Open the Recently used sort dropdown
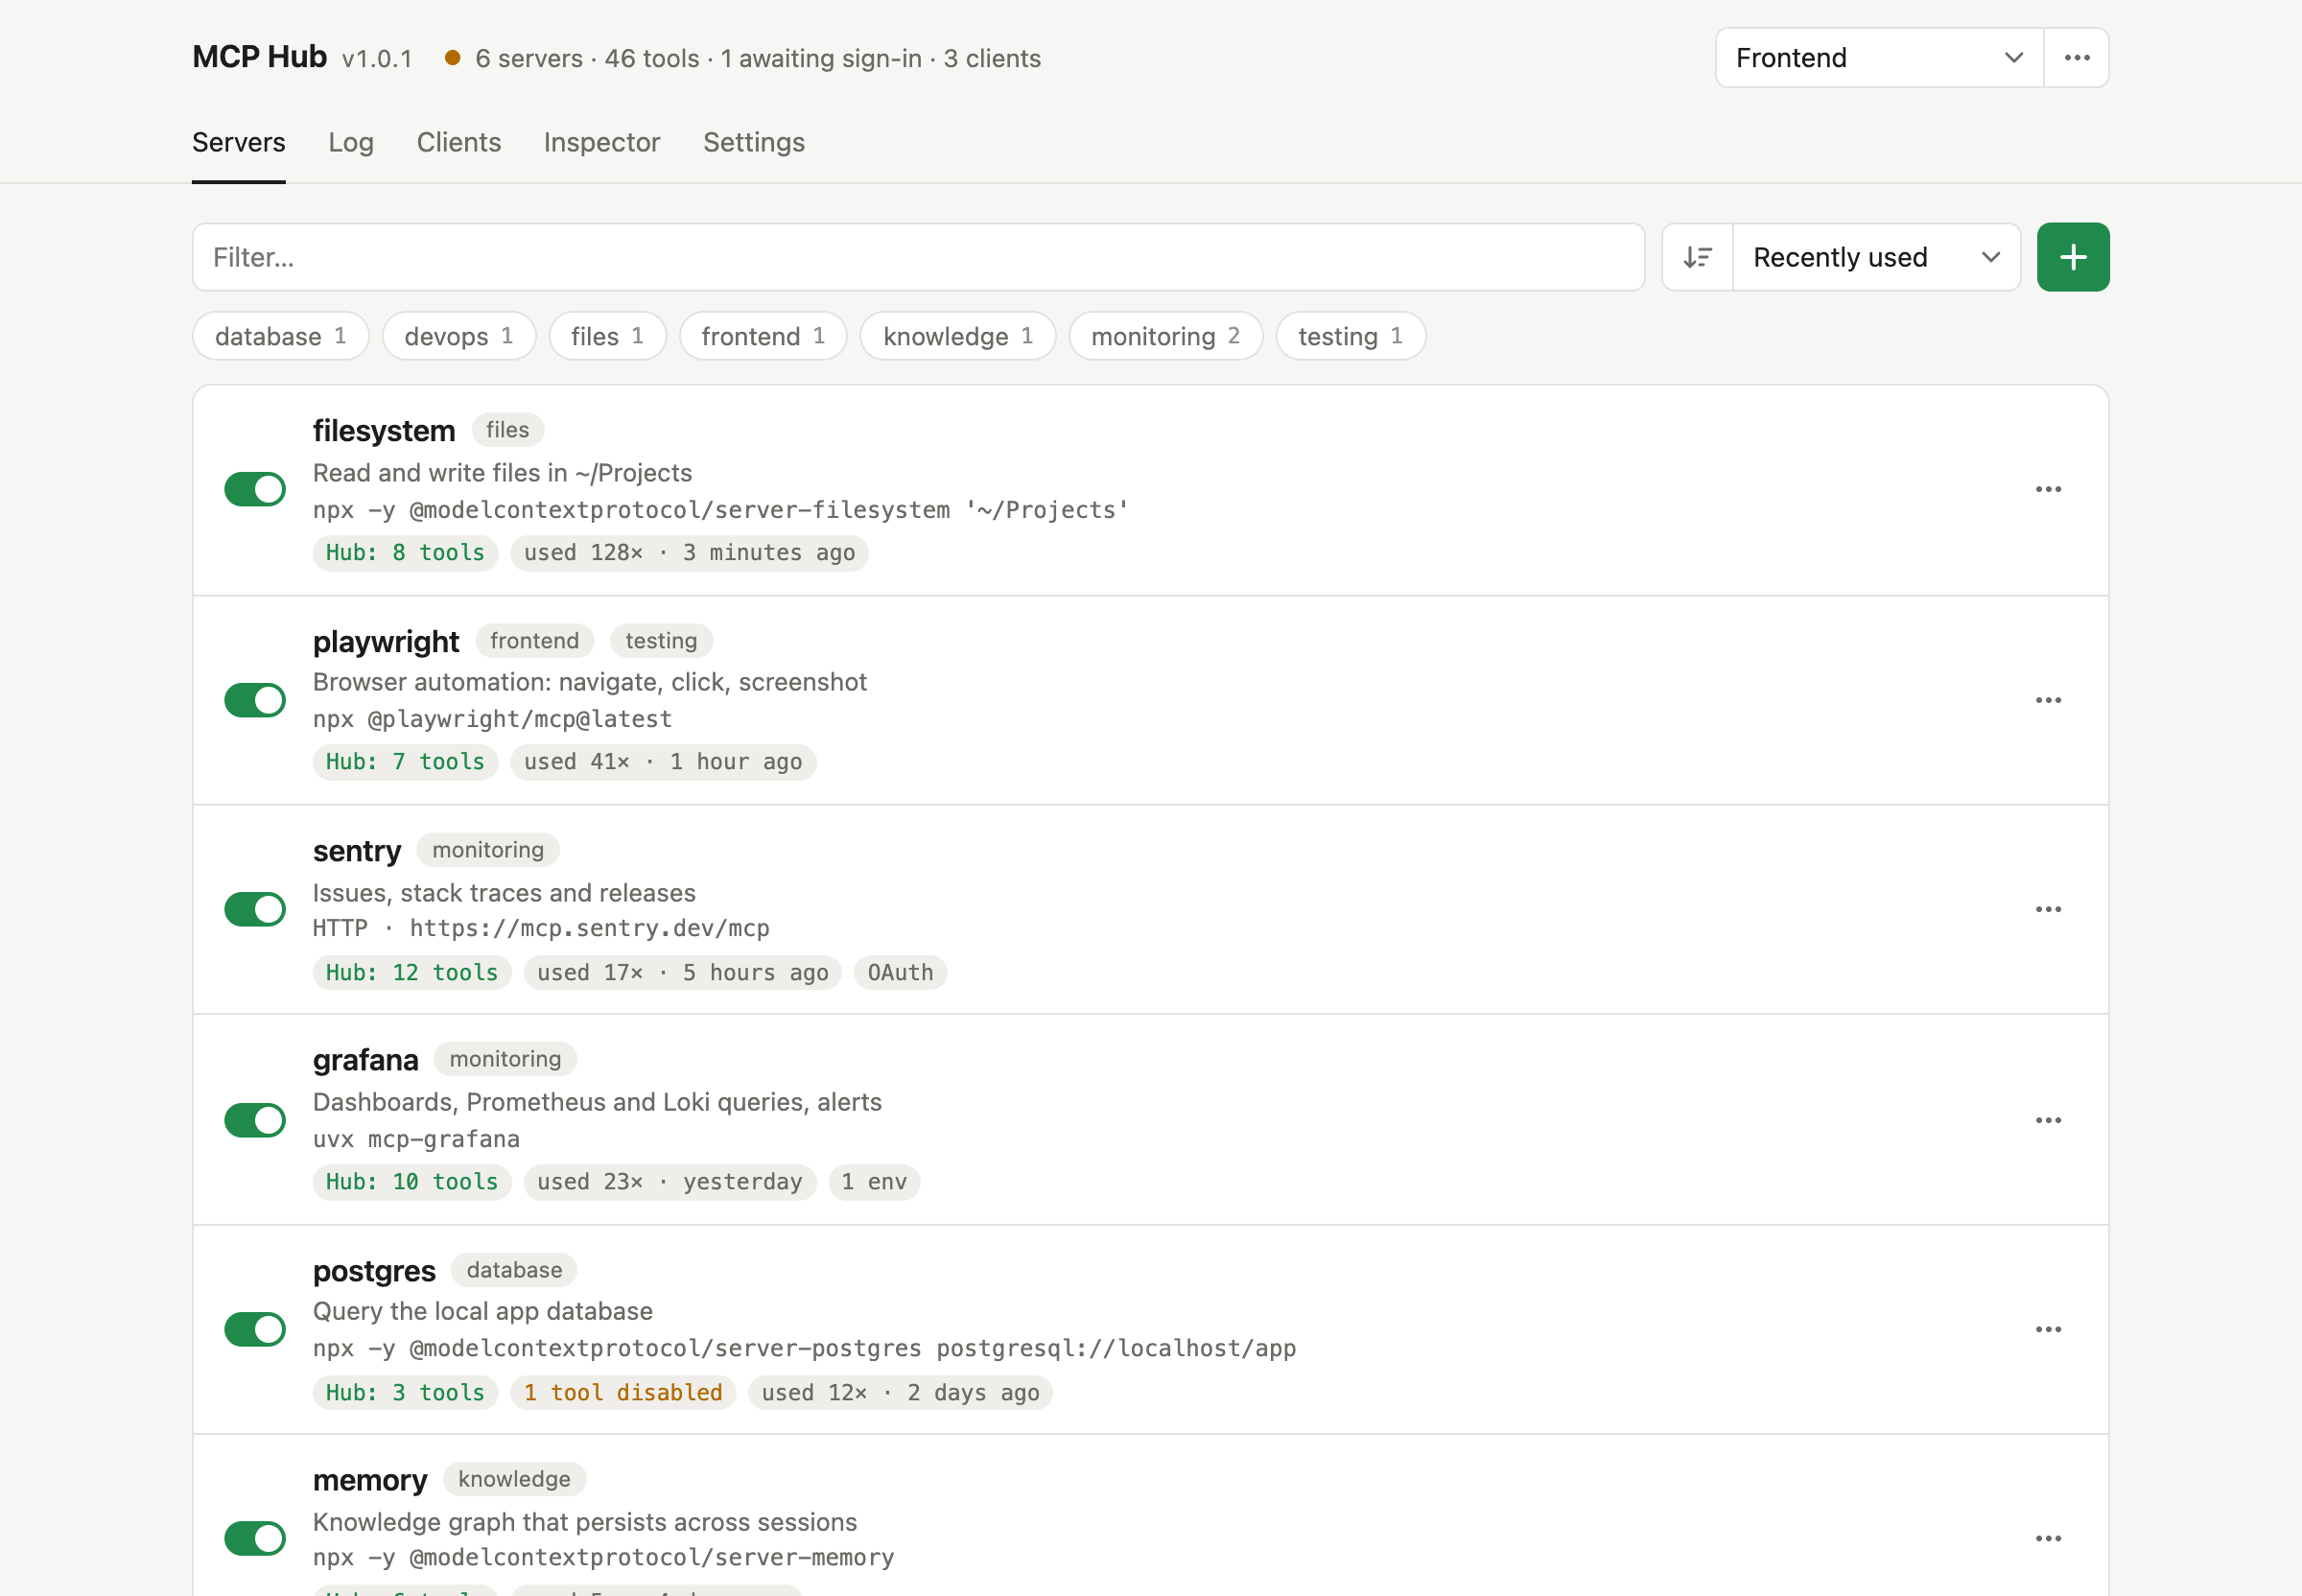The height and width of the screenshot is (1596, 2302). 1876,257
